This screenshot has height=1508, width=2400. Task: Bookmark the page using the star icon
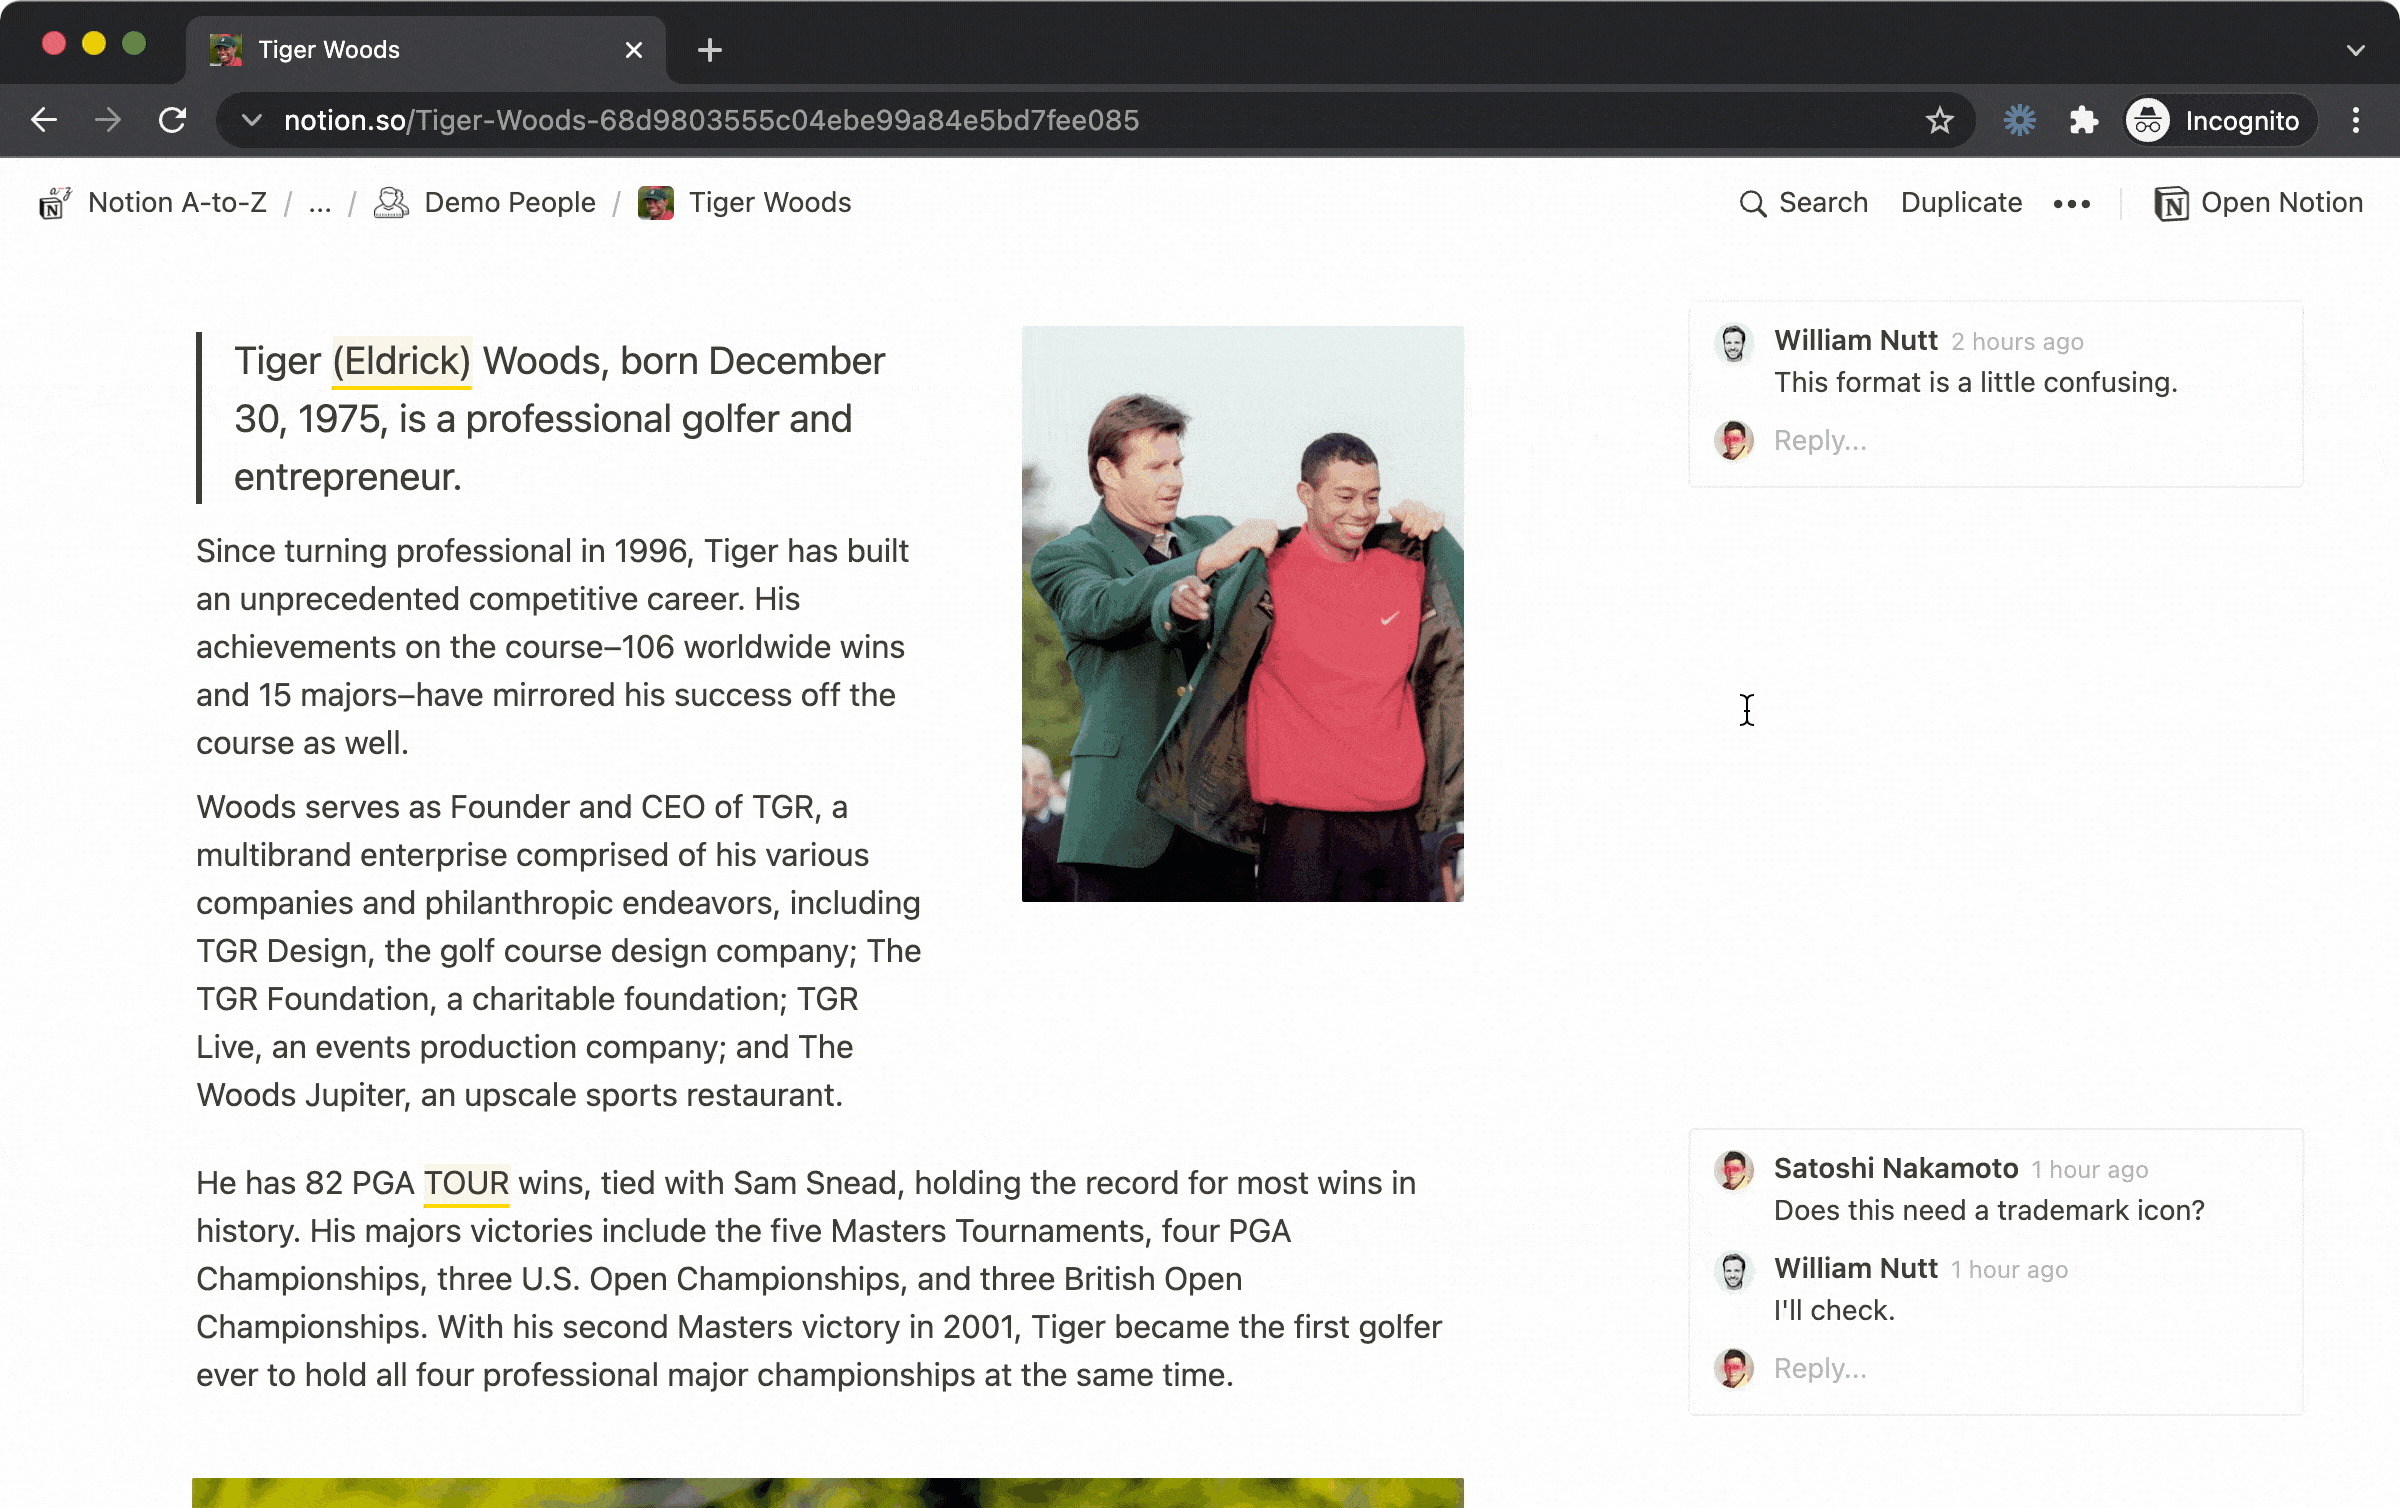(1940, 119)
